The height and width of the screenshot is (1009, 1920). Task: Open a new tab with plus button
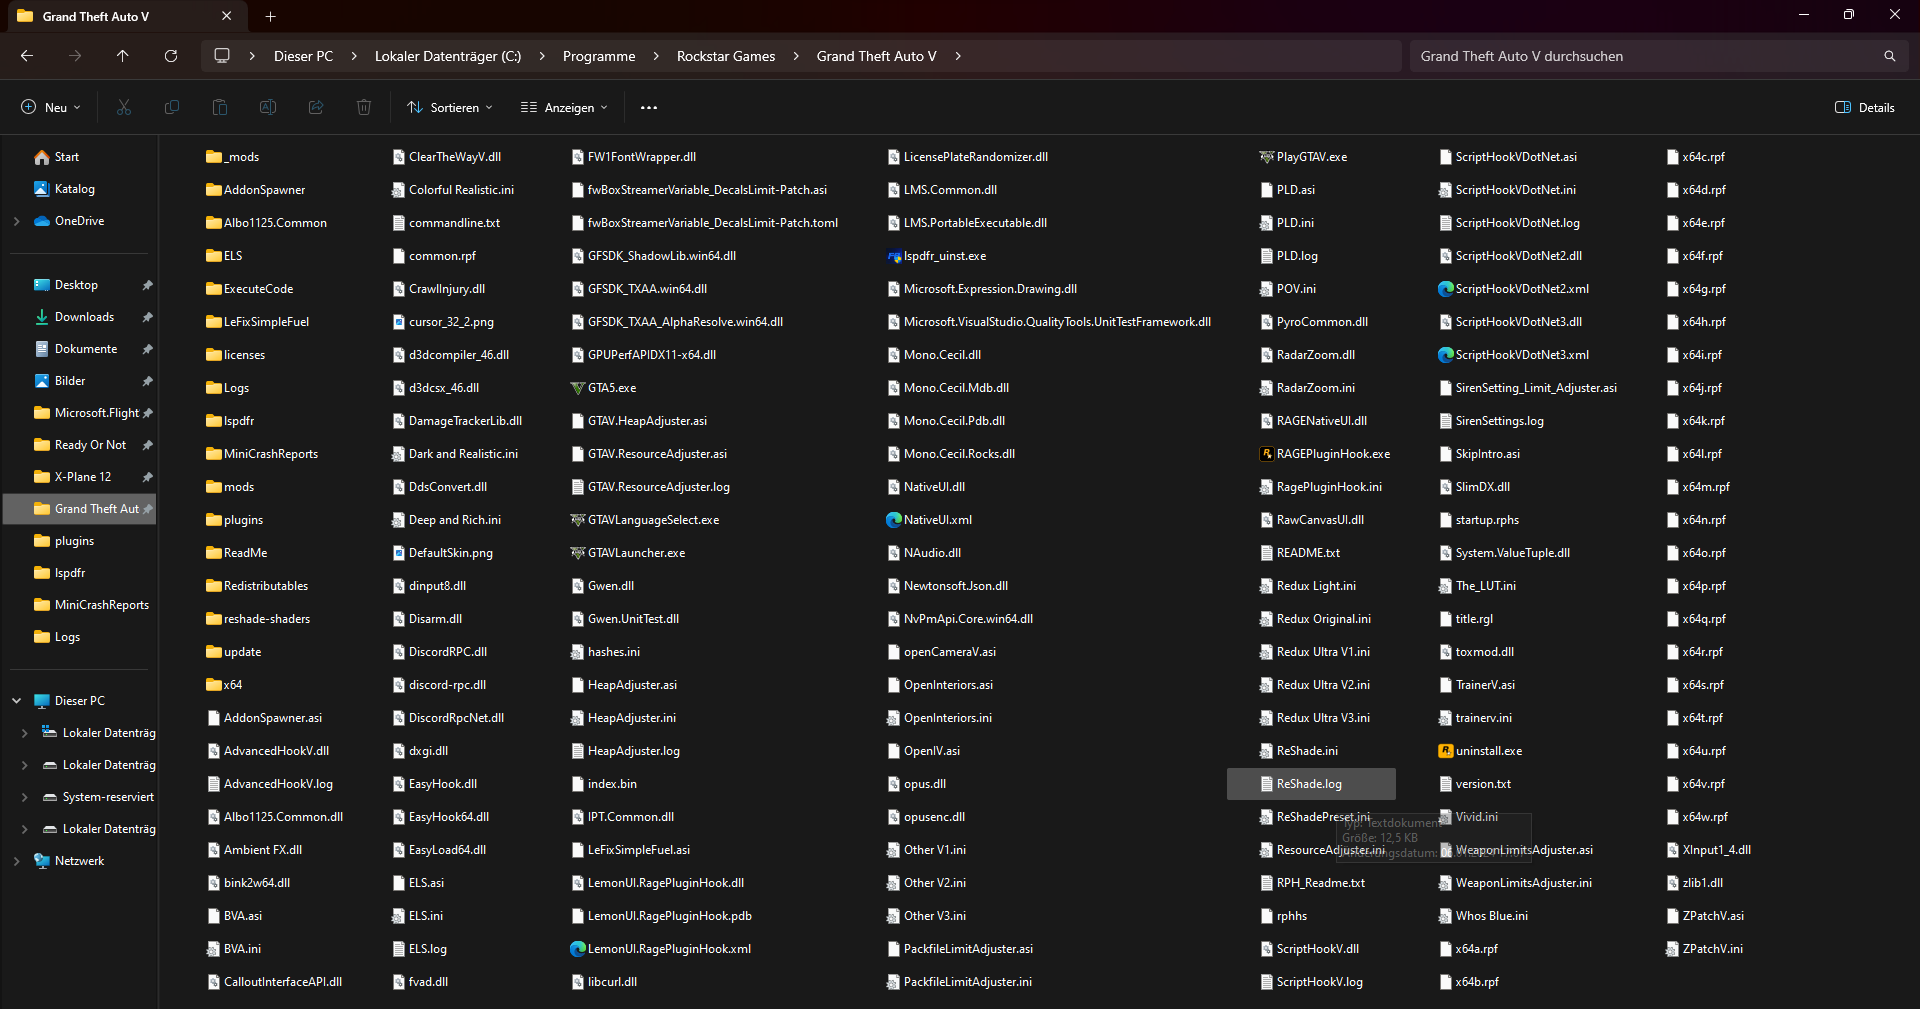[270, 16]
